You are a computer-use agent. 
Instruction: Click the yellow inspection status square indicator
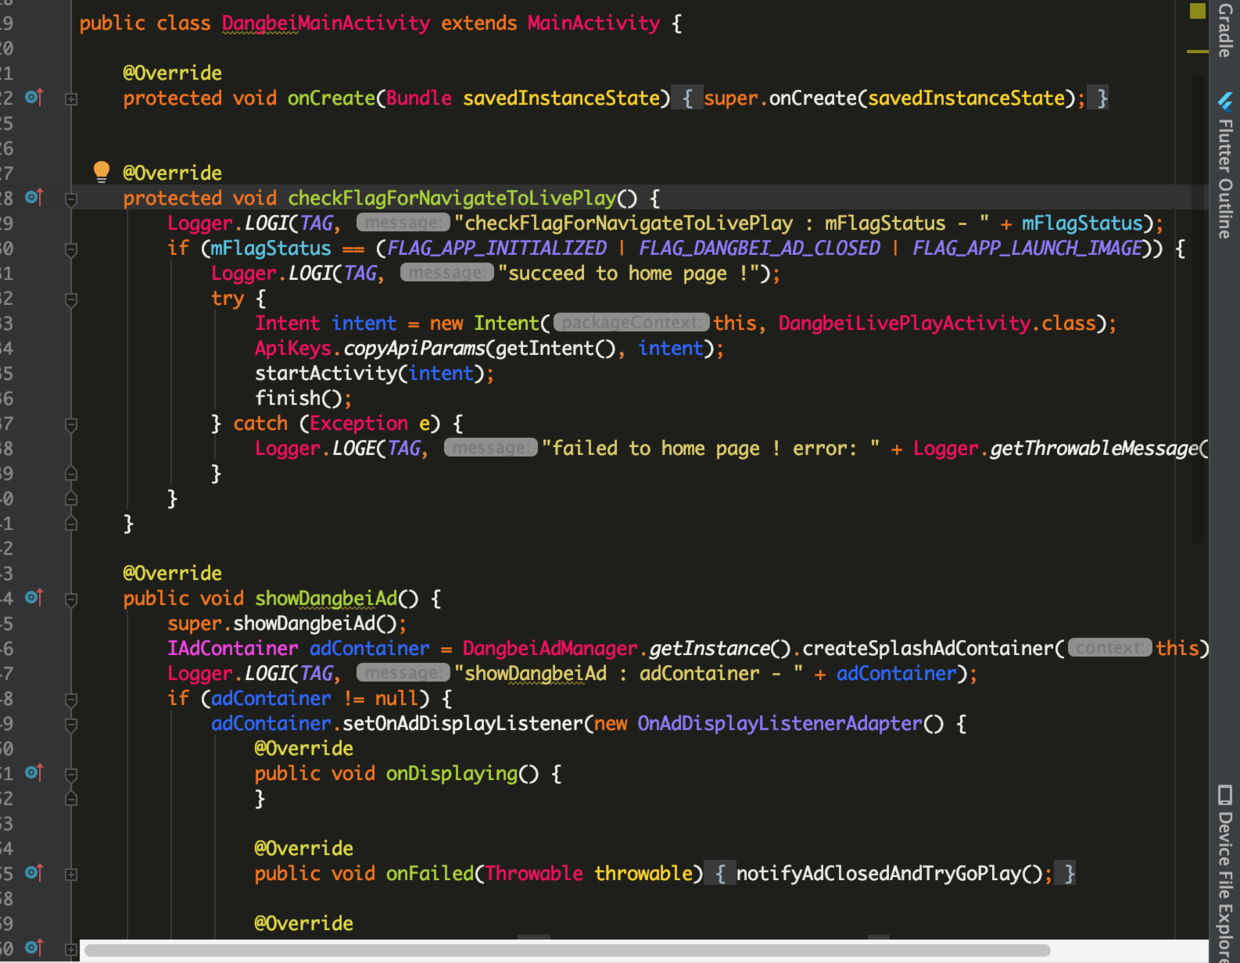pos(1197,11)
